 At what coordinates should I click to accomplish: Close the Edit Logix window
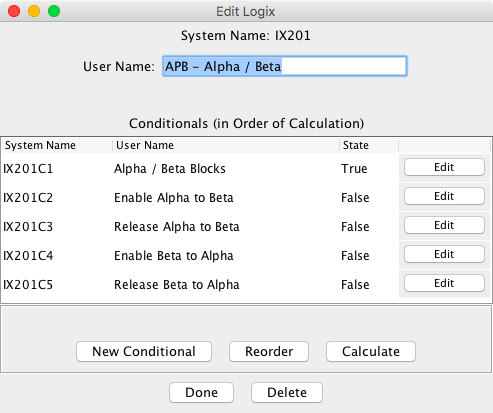14,11
